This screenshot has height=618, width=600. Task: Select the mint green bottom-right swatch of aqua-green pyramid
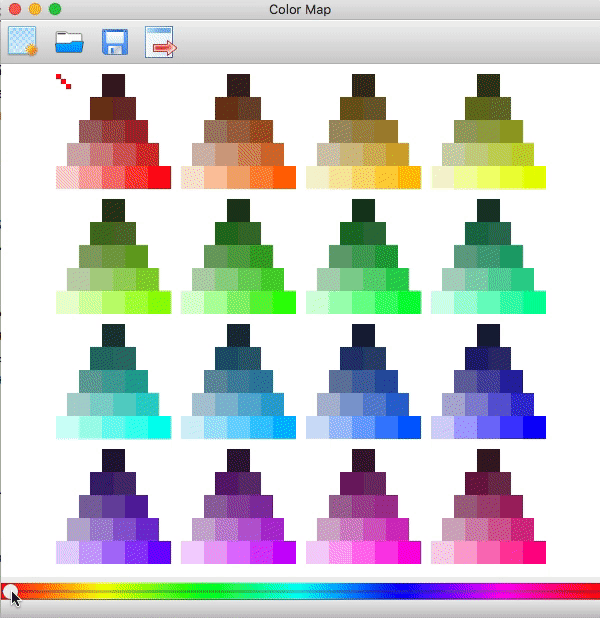coord(535,302)
